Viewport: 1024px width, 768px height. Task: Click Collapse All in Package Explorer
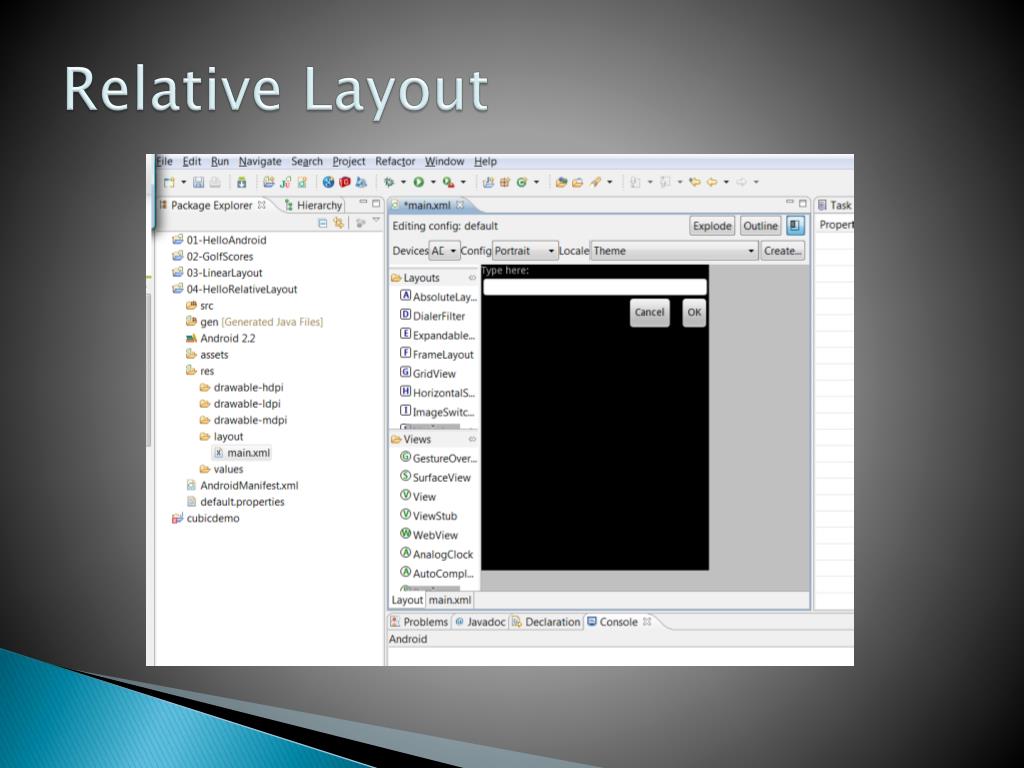click(323, 223)
